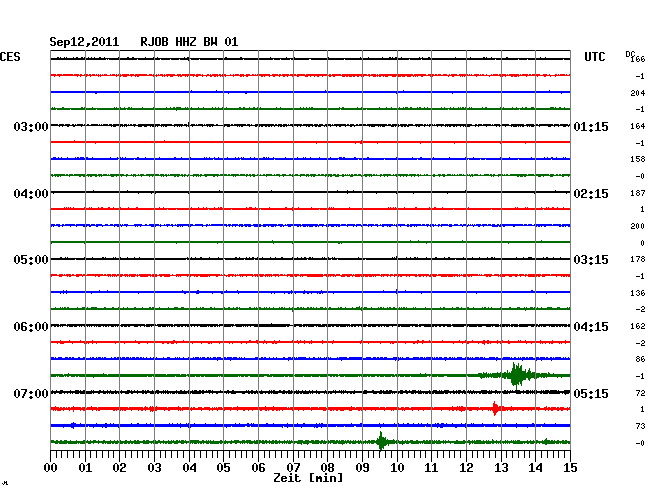Screen dimensions: 650x494
Task: Click the DC offset value "164"
Action: (x=638, y=126)
